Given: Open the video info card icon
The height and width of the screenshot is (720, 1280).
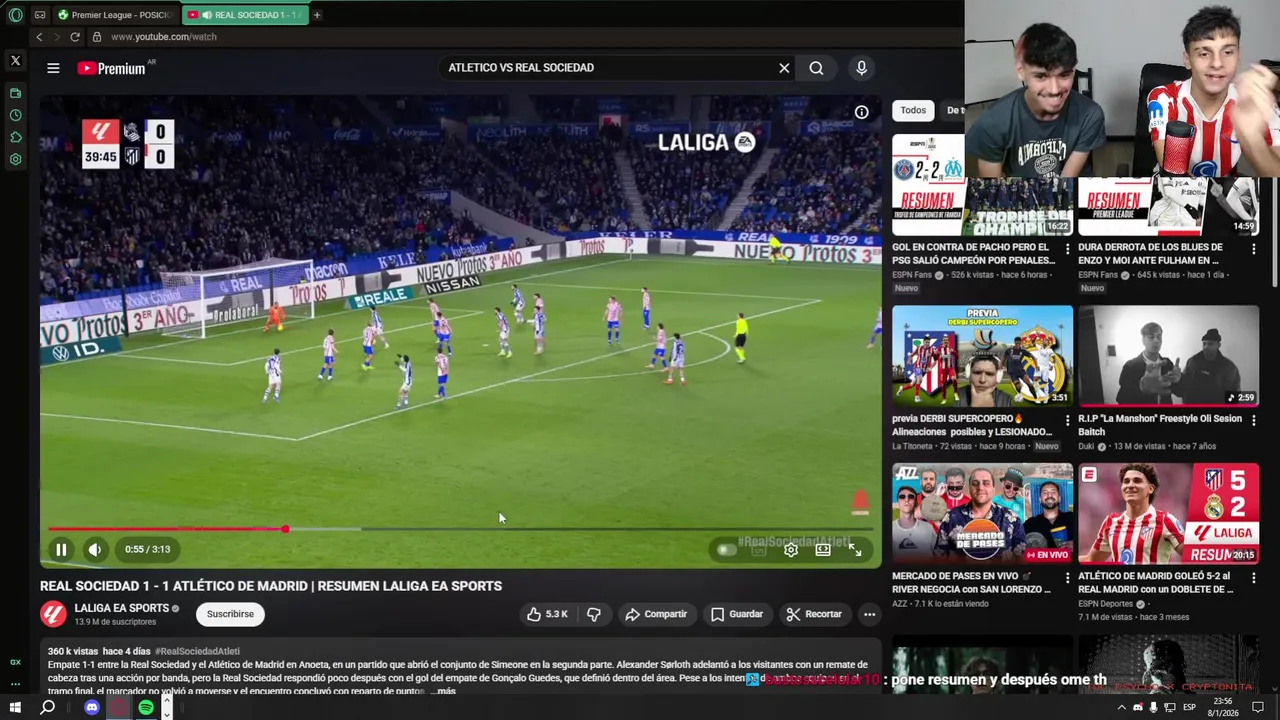Looking at the screenshot, I should 861,112.
